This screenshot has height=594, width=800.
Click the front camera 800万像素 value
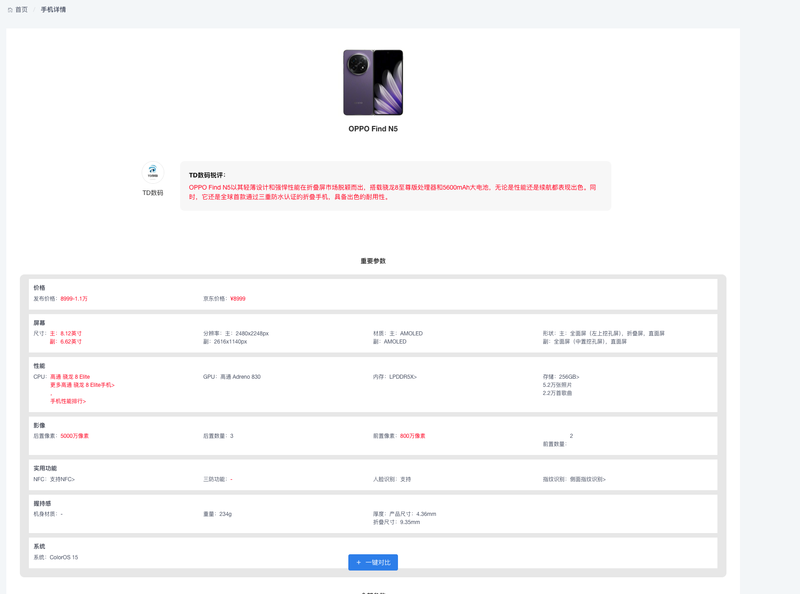413,436
